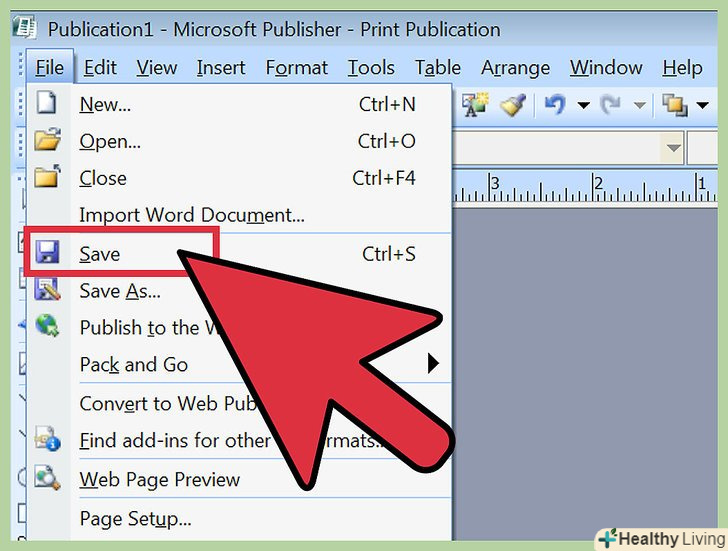Choose Close in the File menu
The height and width of the screenshot is (551, 728).
click(239, 178)
